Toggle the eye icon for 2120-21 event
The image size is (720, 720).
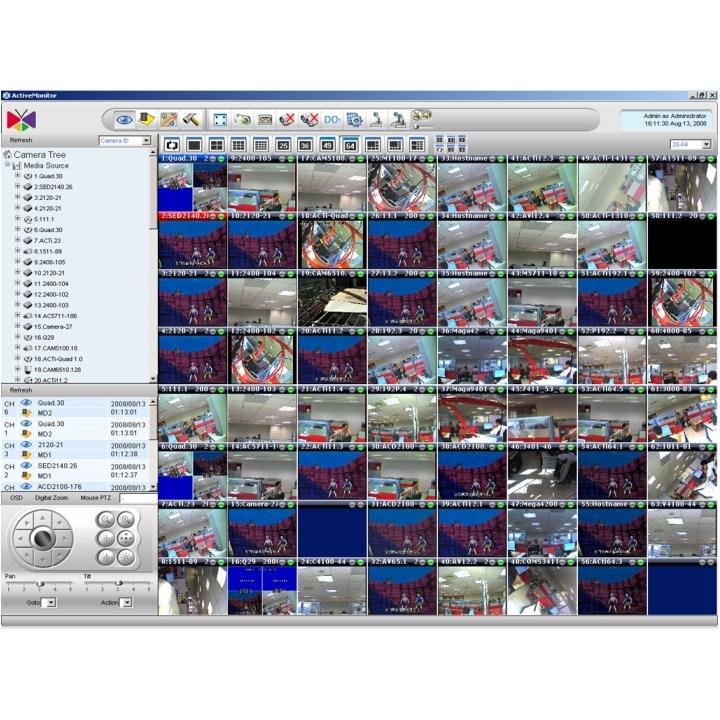click(x=26, y=445)
